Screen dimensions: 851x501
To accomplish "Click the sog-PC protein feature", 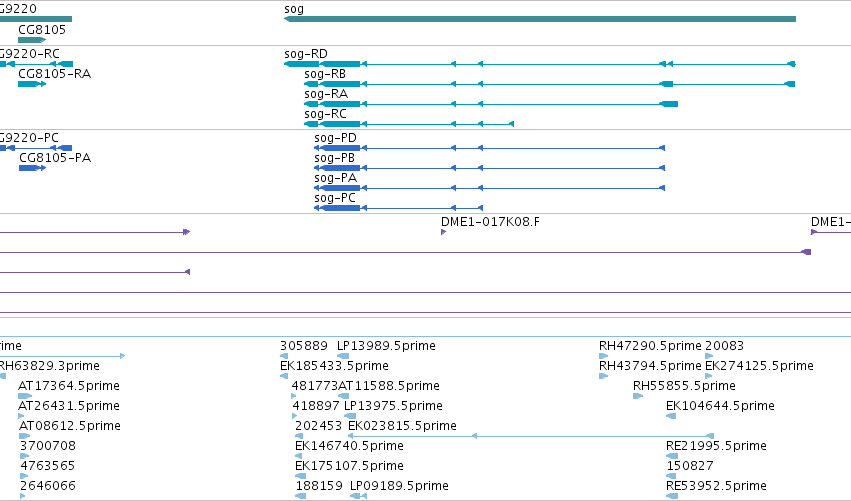I will point(398,208).
